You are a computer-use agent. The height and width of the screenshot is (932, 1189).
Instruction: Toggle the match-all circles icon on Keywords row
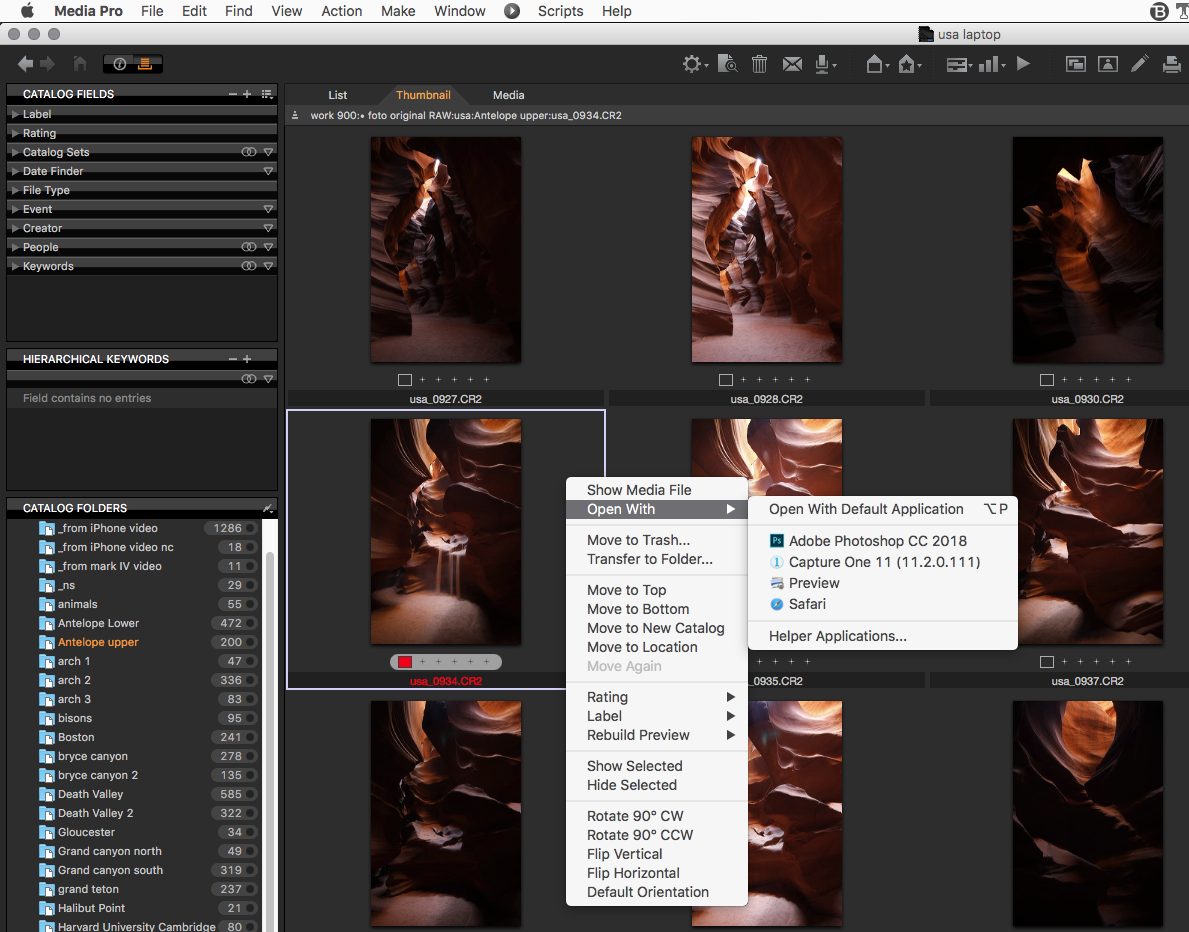point(249,266)
